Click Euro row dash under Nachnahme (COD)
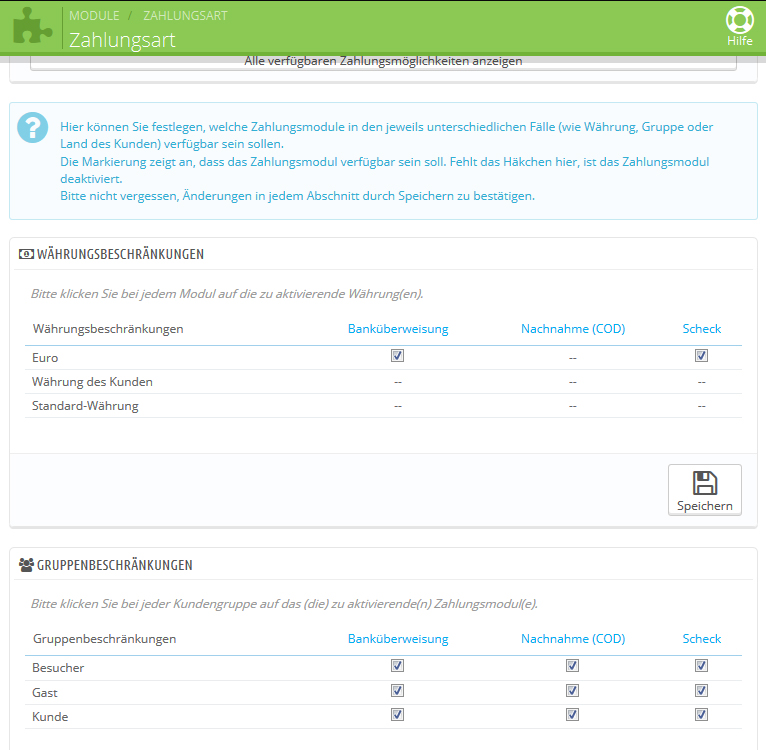The height and width of the screenshot is (750, 766). tap(573, 358)
